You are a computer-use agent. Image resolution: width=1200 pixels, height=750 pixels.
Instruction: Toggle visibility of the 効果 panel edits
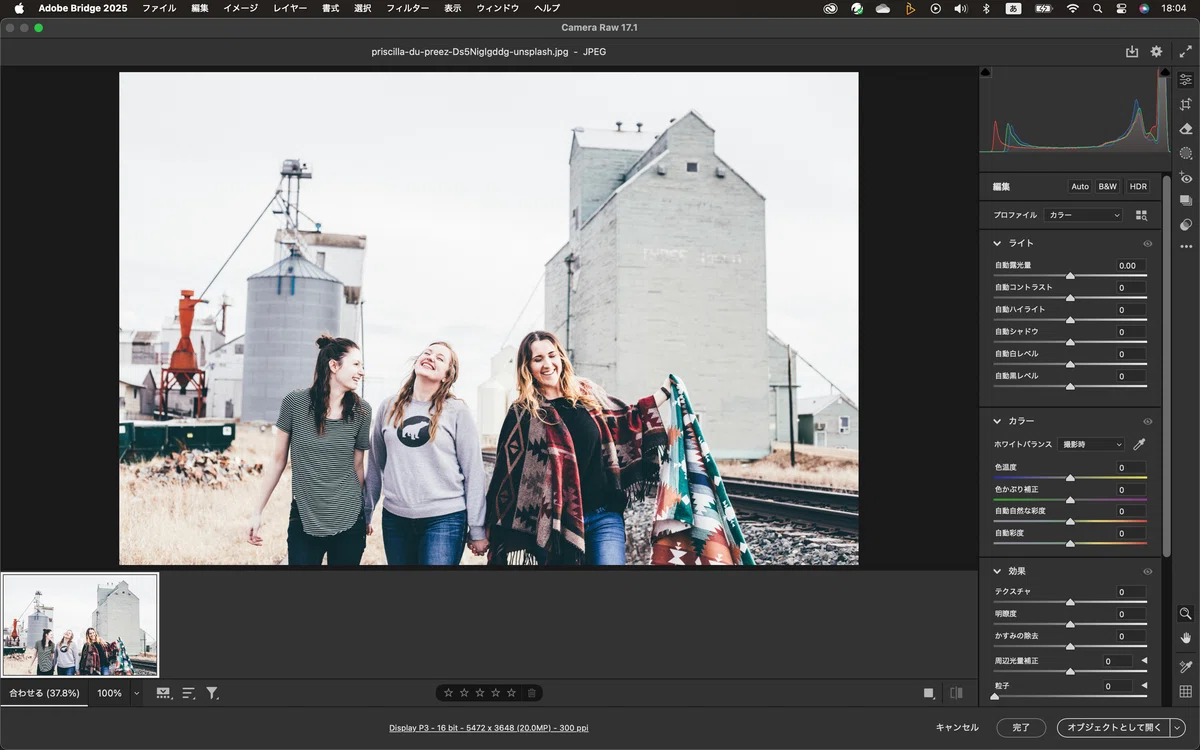(1148, 572)
